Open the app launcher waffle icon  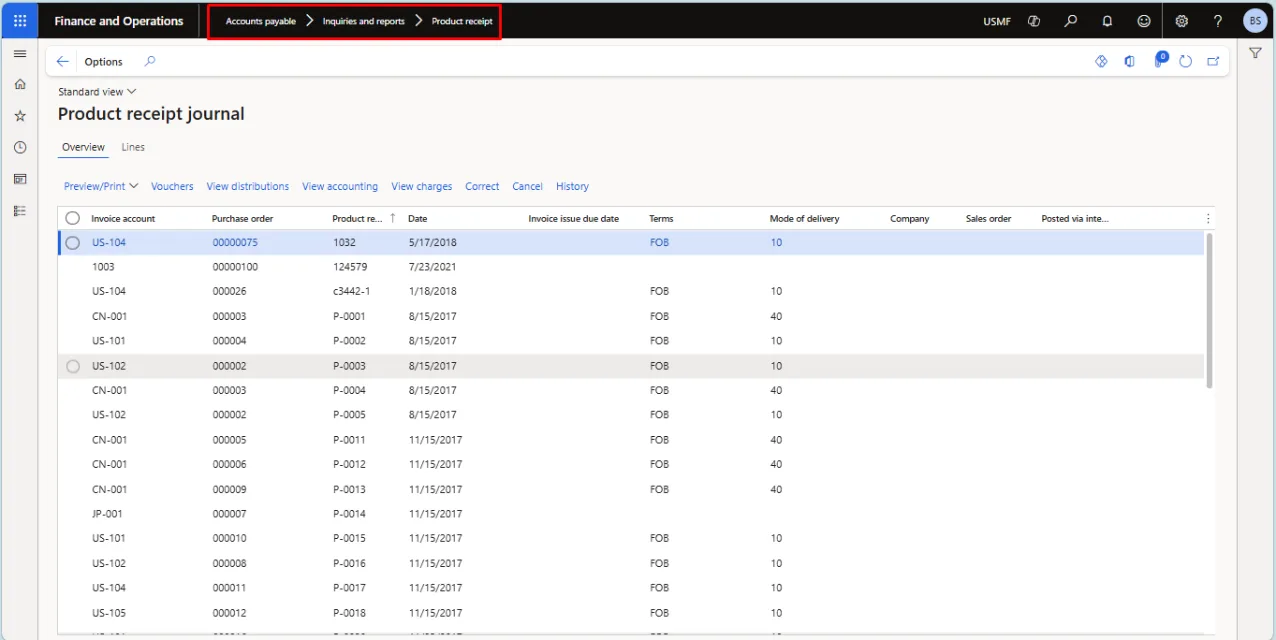coord(20,21)
